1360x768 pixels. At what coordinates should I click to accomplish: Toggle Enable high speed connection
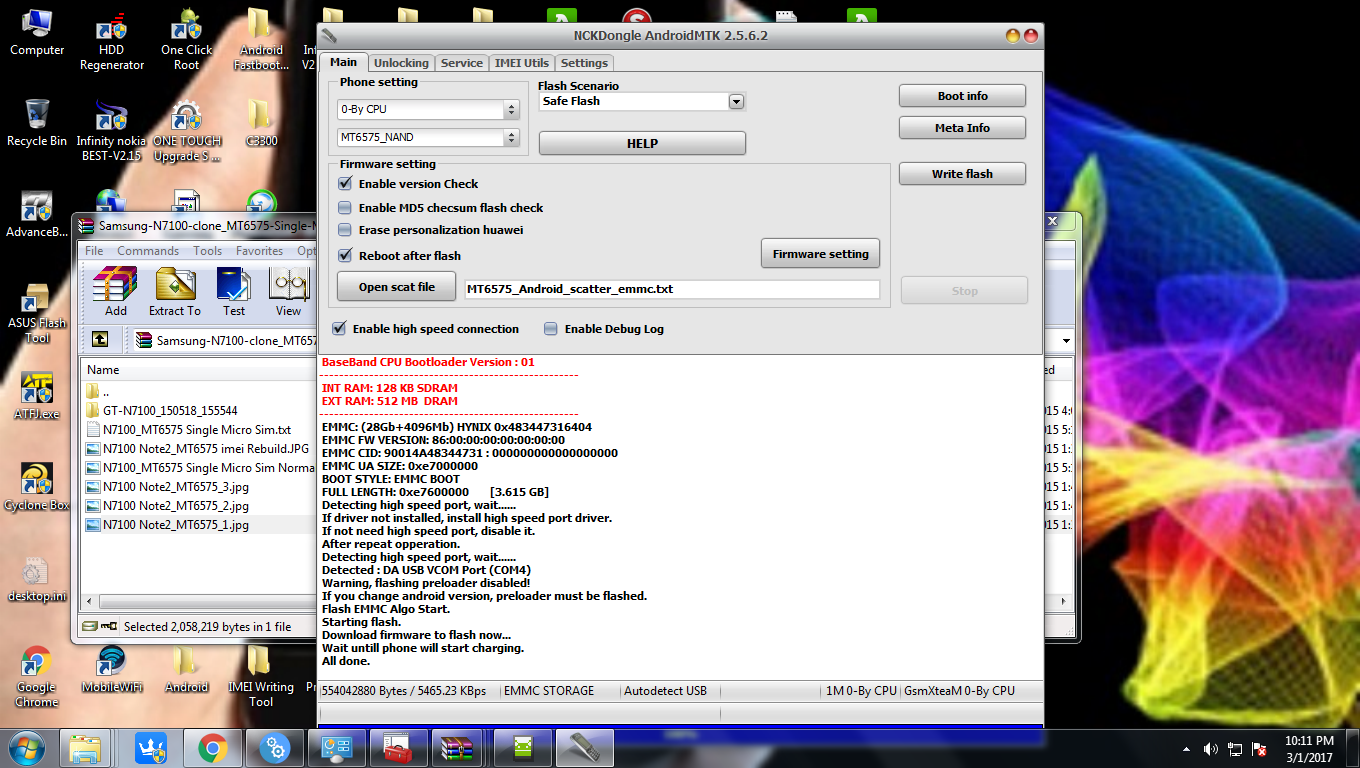point(339,329)
